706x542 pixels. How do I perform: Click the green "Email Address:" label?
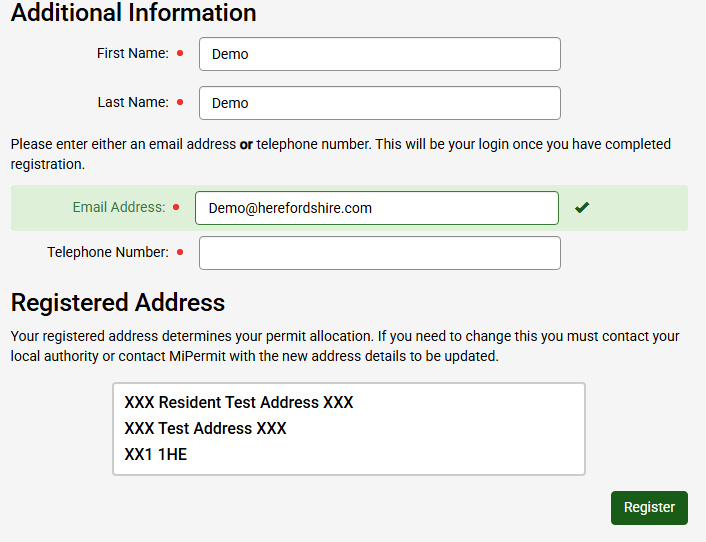point(119,208)
